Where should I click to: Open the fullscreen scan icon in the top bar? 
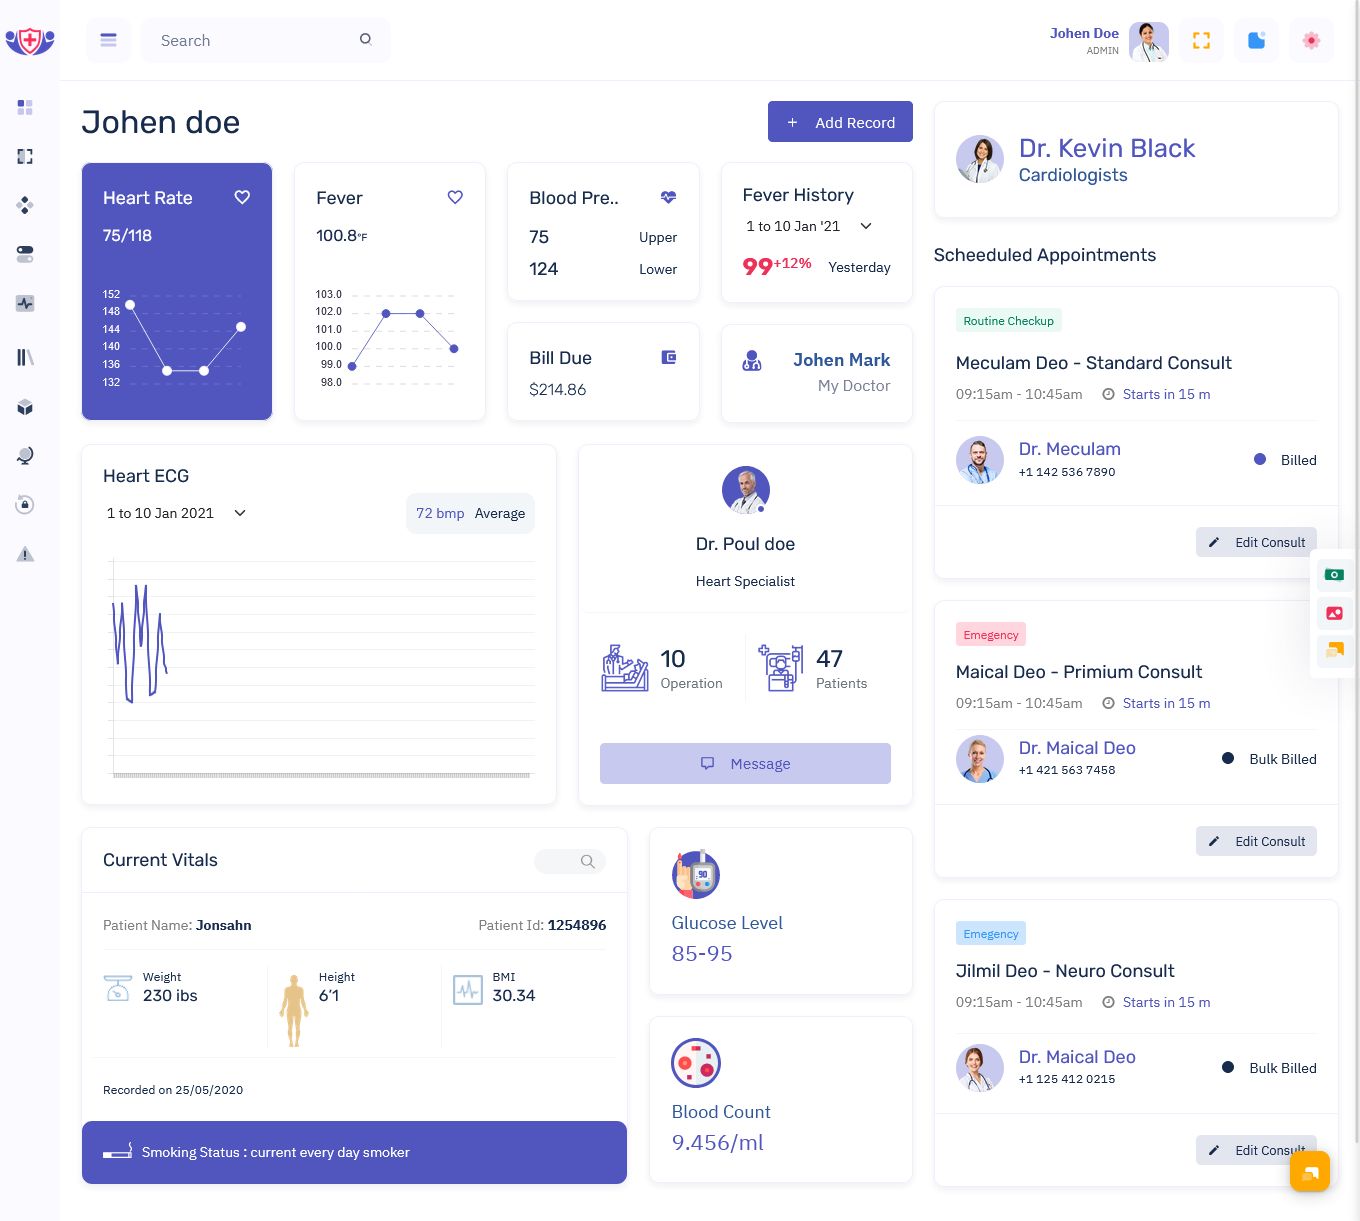pos(1201,40)
